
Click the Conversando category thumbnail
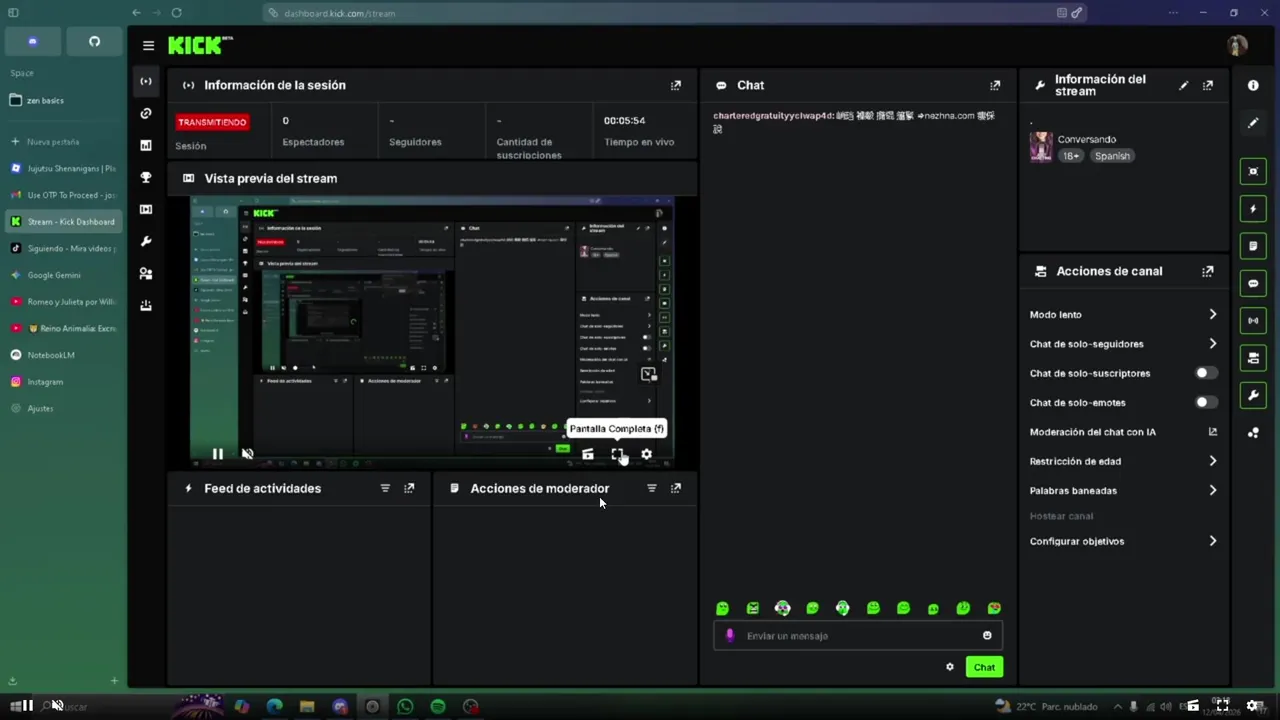[x=1041, y=146]
